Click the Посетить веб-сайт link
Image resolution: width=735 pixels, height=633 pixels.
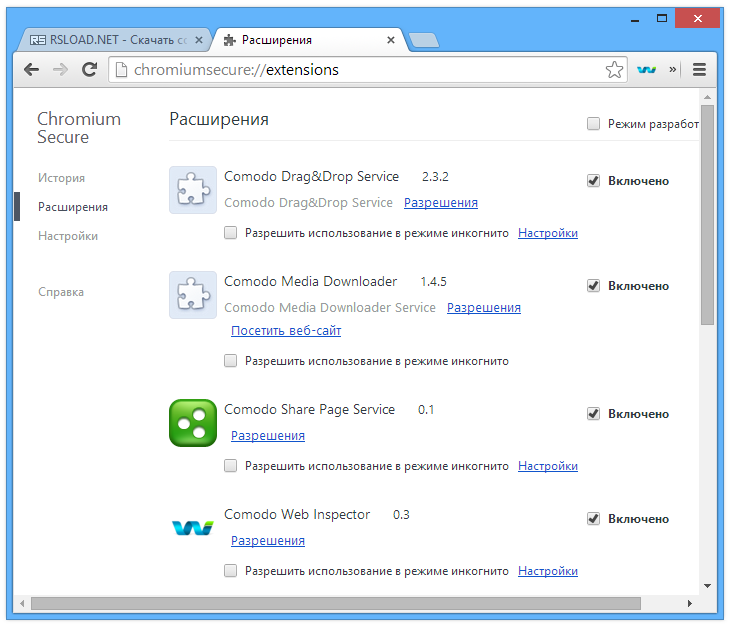click(x=286, y=331)
